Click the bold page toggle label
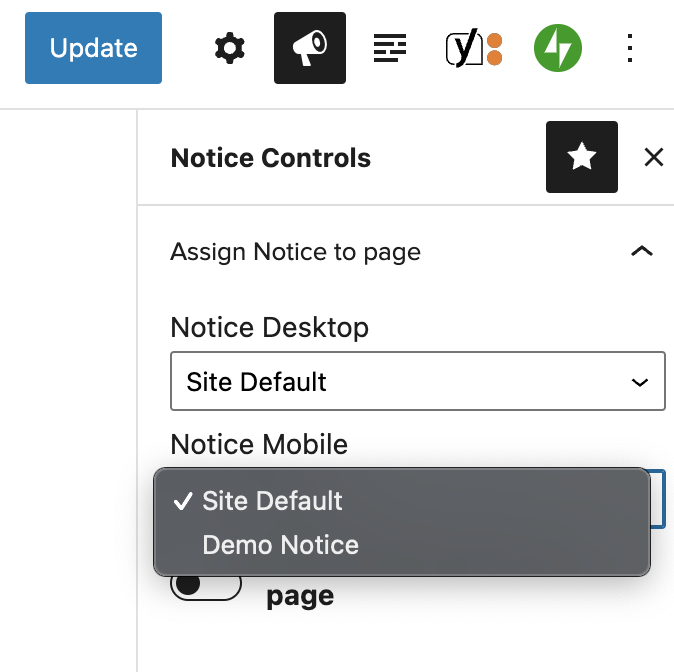 (x=300, y=597)
